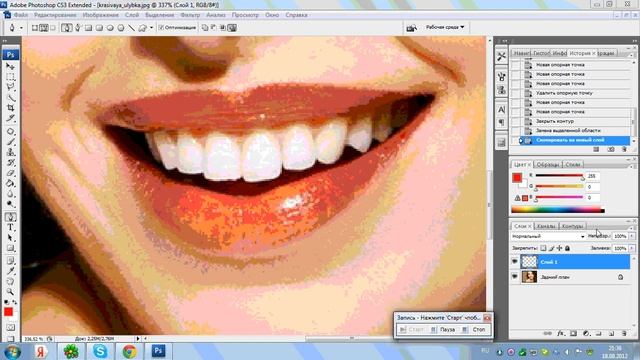Open the History panel flyout menu
The width and height of the screenshot is (640, 360).
[631, 54]
